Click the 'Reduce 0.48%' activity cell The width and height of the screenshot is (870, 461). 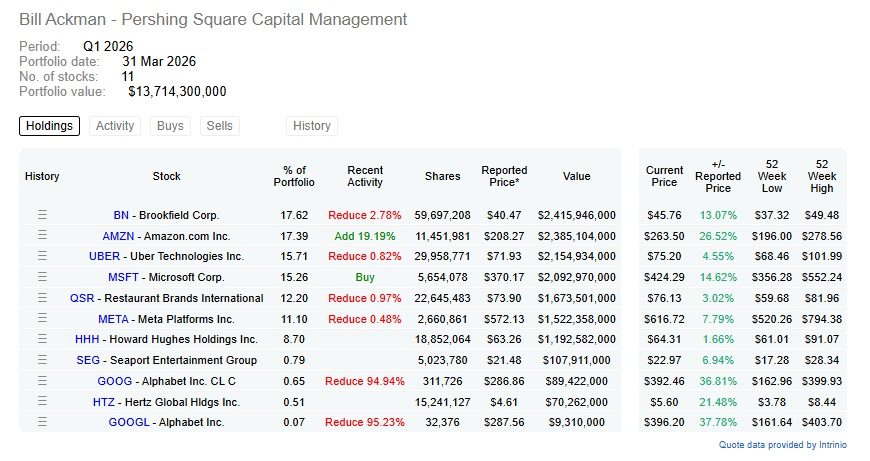tap(365, 320)
